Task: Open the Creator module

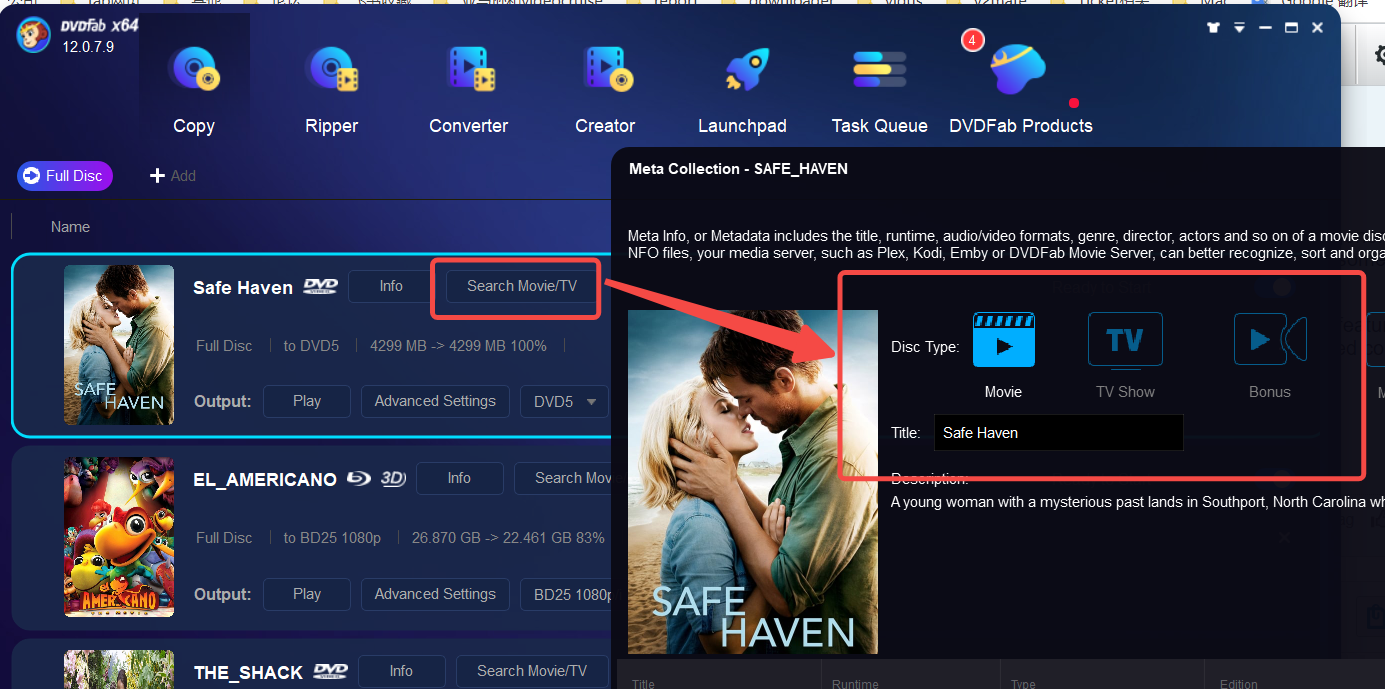Action: point(605,91)
